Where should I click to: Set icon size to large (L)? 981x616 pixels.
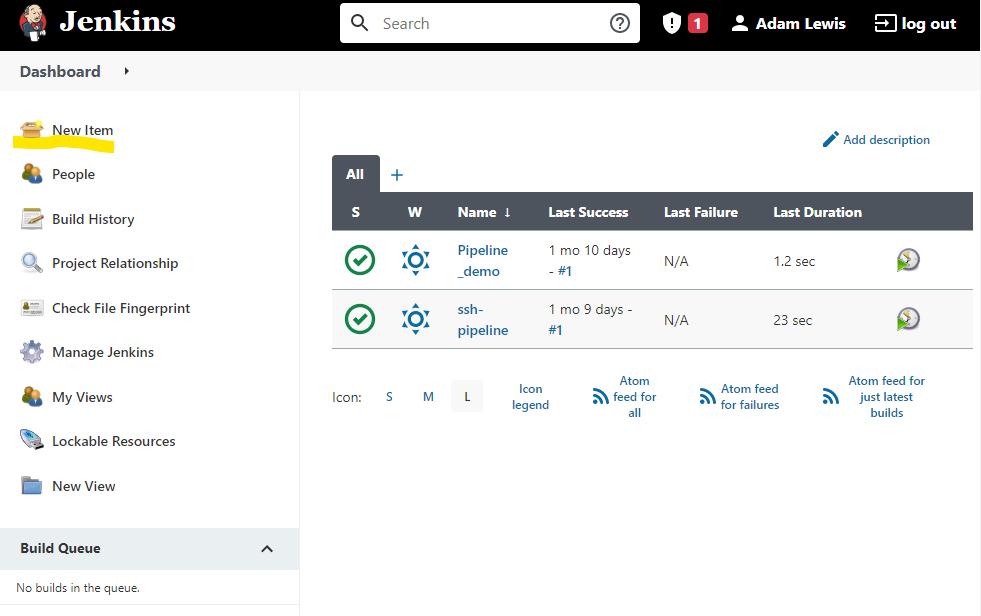467,396
